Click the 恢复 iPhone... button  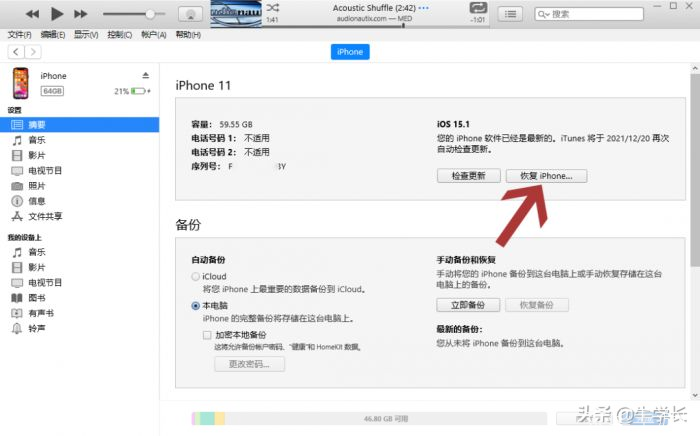(x=546, y=176)
